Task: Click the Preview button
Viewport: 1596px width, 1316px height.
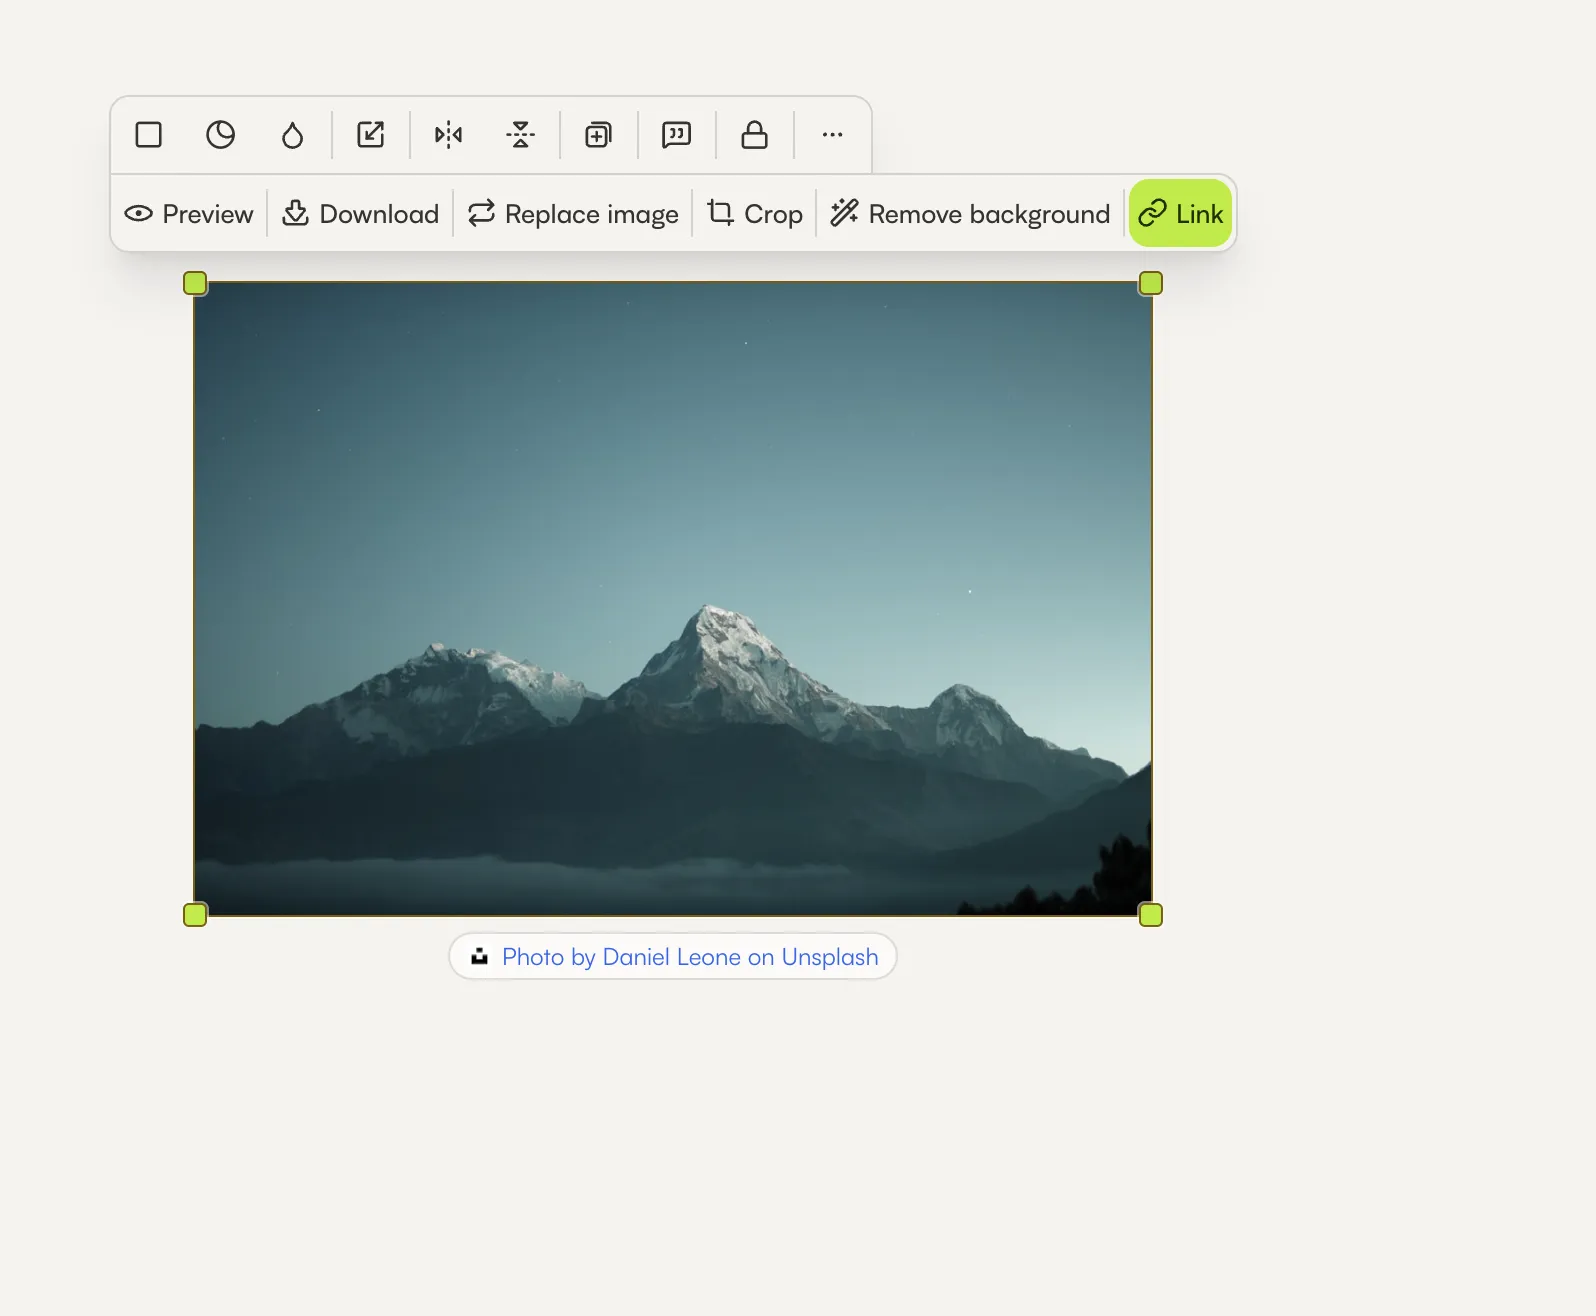Action: click(189, 214)
